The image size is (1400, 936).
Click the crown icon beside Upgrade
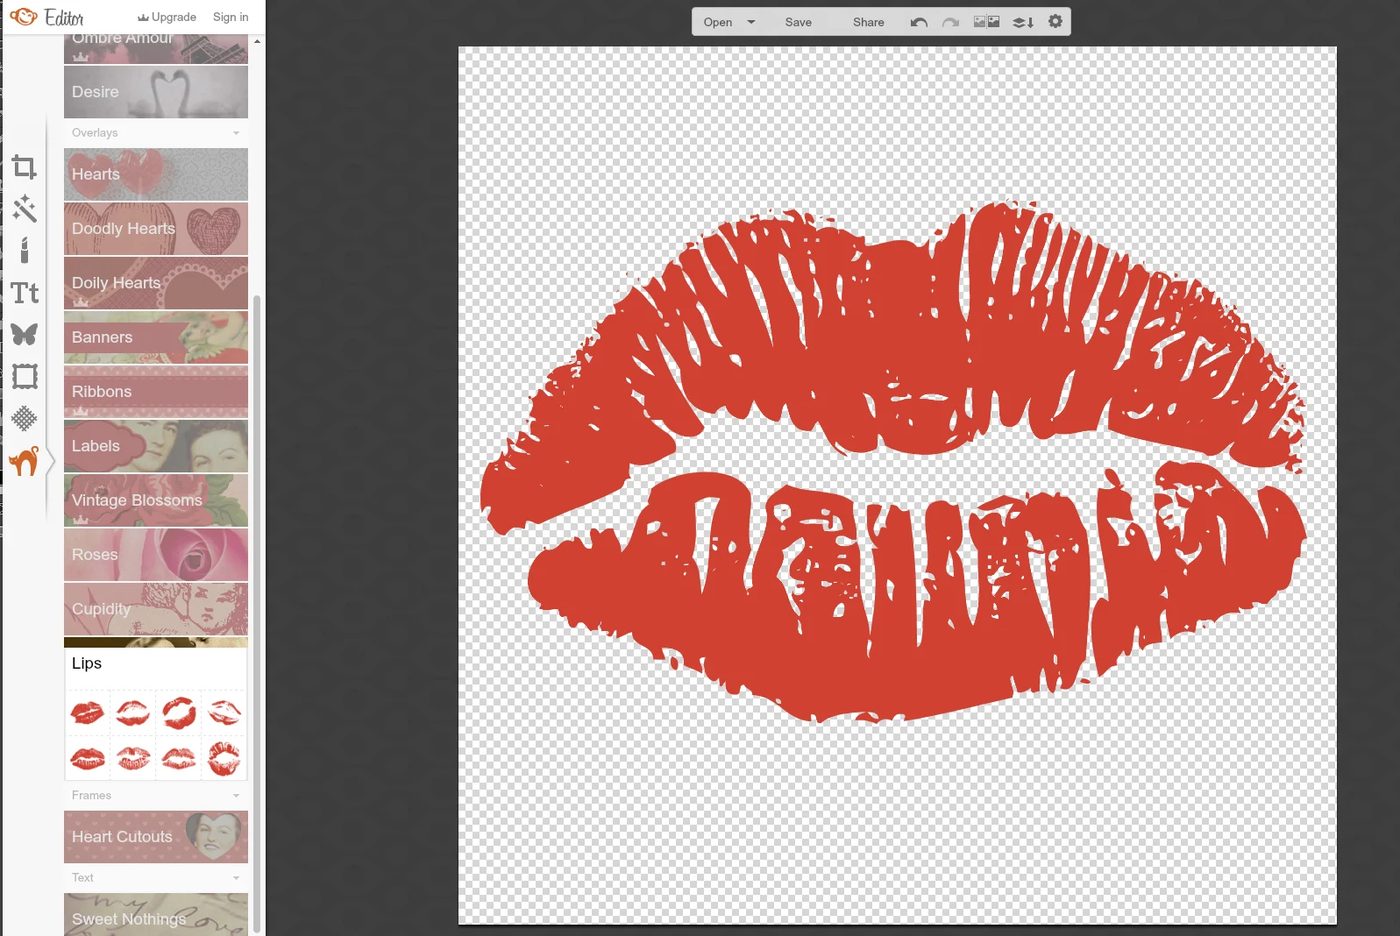point(143,17)
